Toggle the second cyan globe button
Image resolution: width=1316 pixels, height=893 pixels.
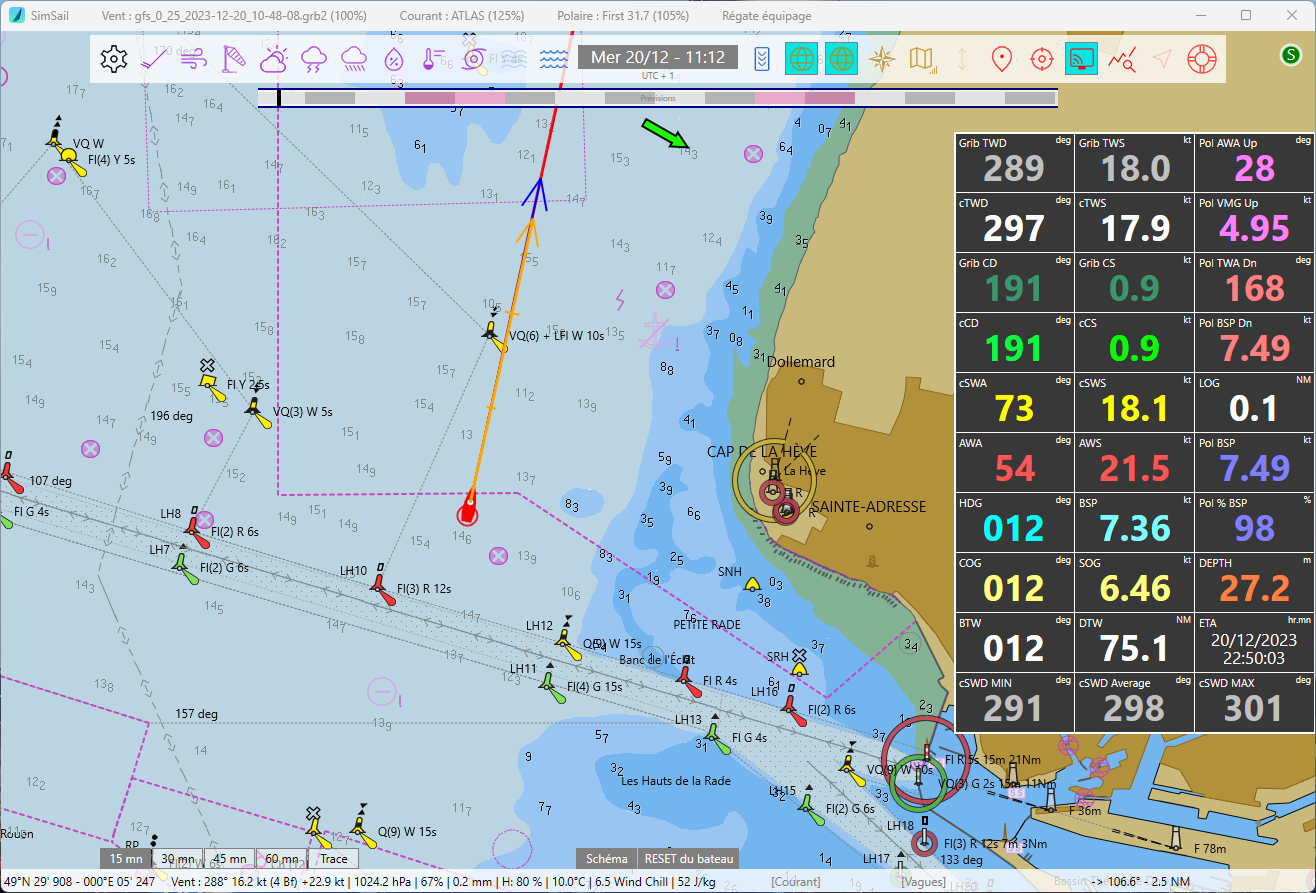[842, 59]
